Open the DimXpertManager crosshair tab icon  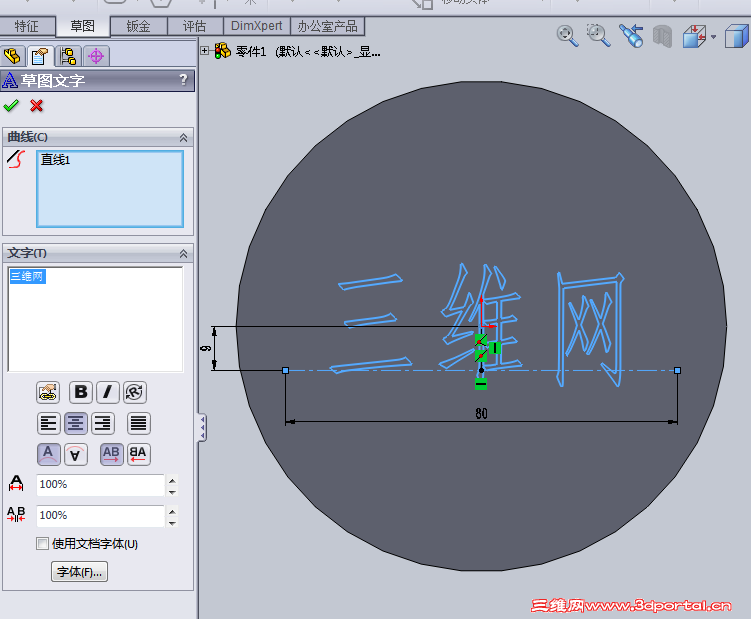pos(96,56)
